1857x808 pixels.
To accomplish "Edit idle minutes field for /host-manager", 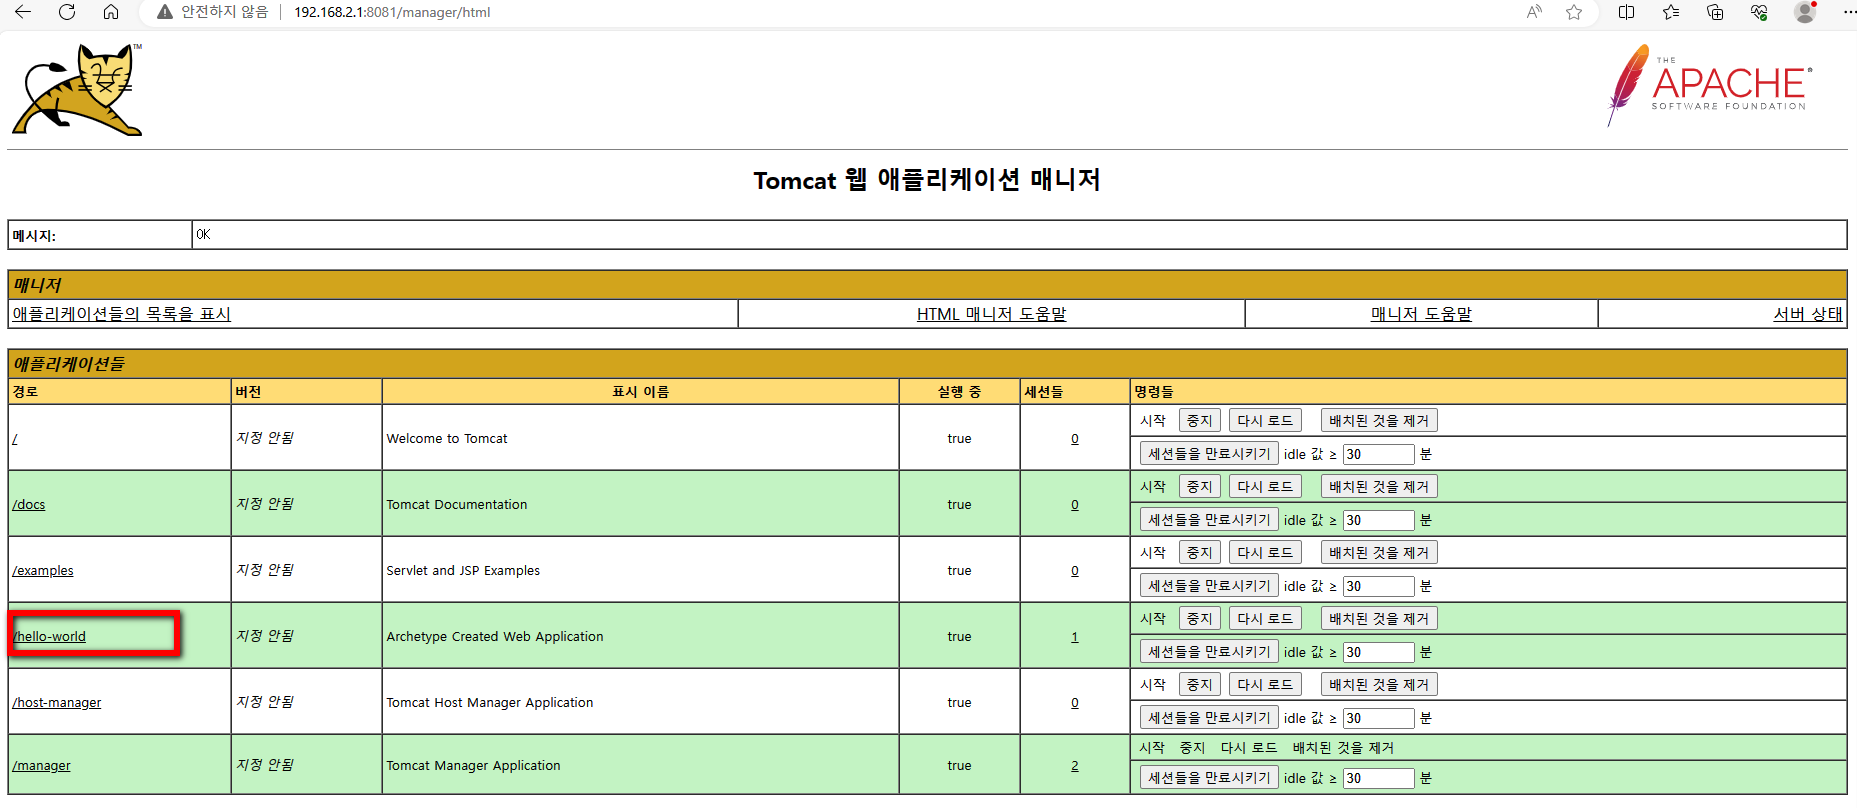I will coord(1378,718).
